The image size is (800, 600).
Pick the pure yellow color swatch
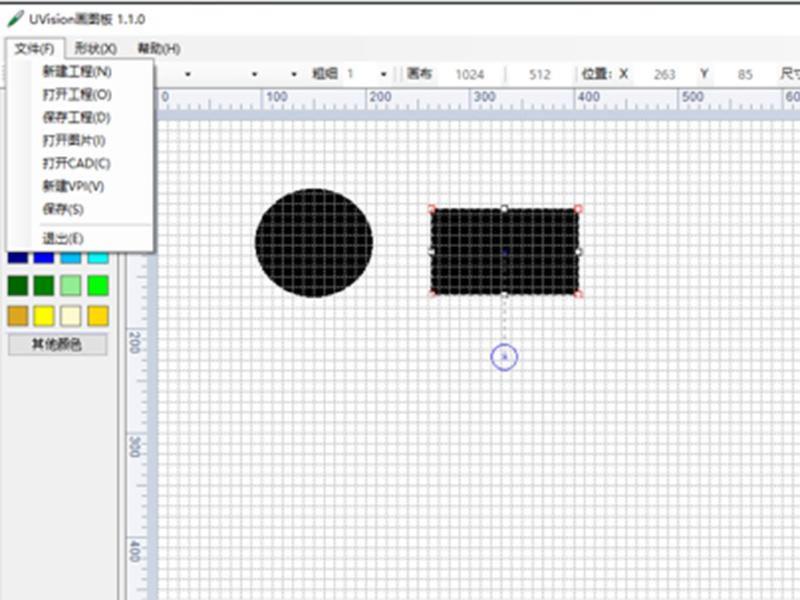44,316
